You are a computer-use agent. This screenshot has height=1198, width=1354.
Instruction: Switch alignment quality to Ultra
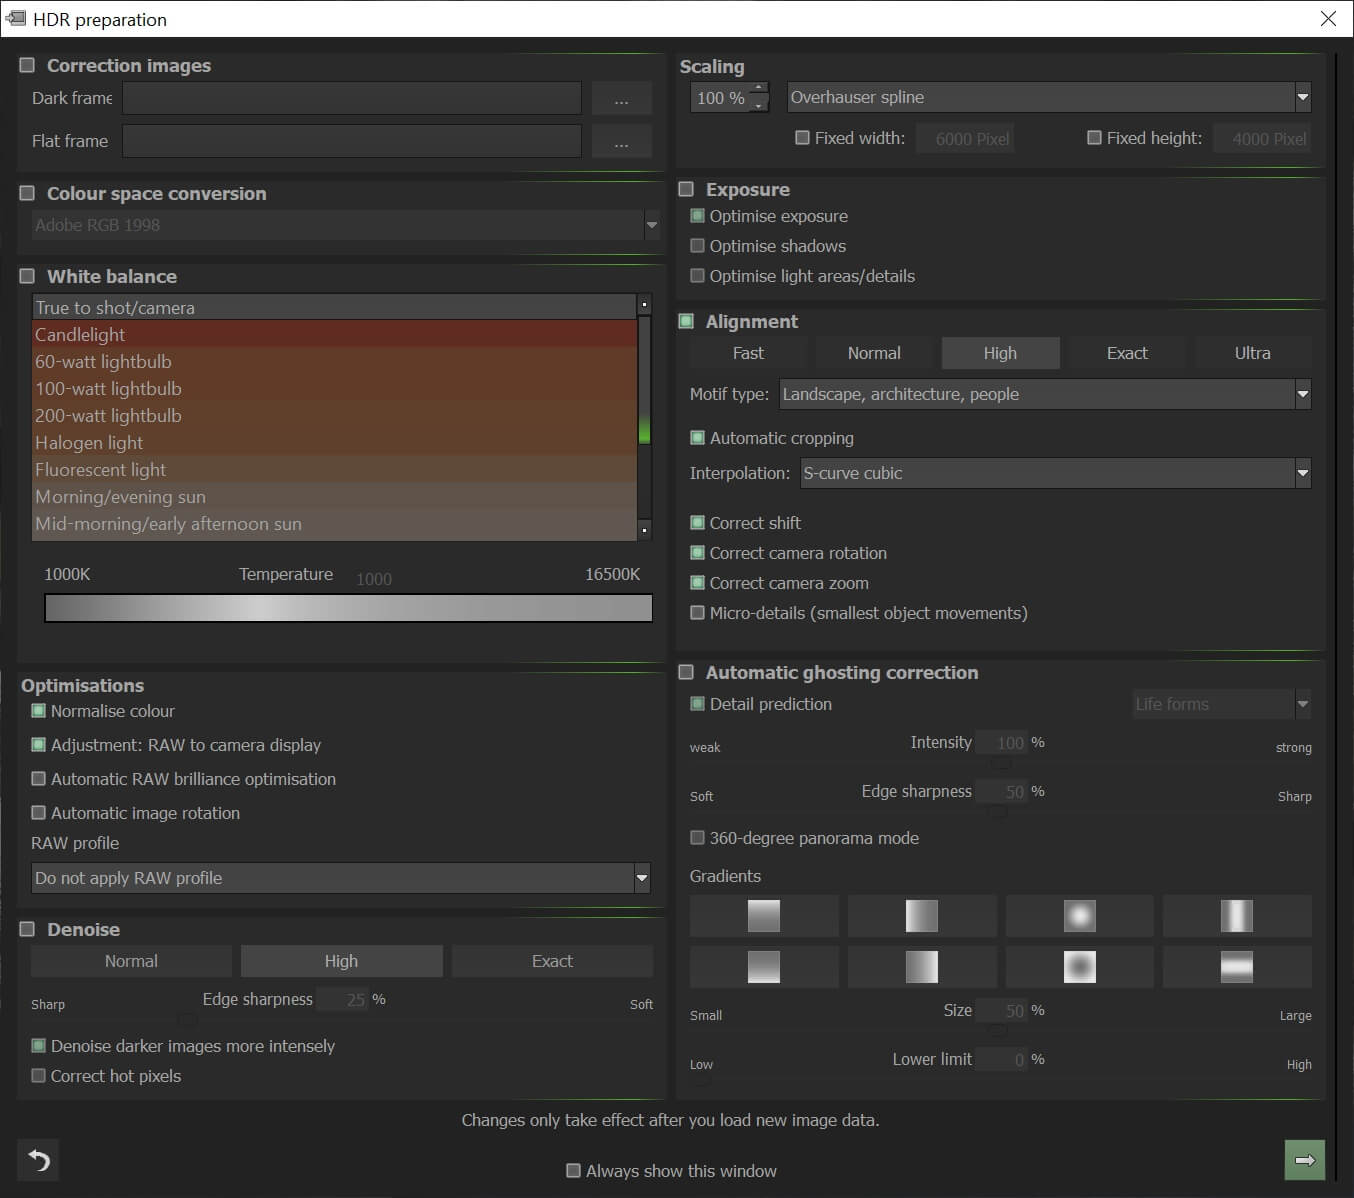point(1252,353)
